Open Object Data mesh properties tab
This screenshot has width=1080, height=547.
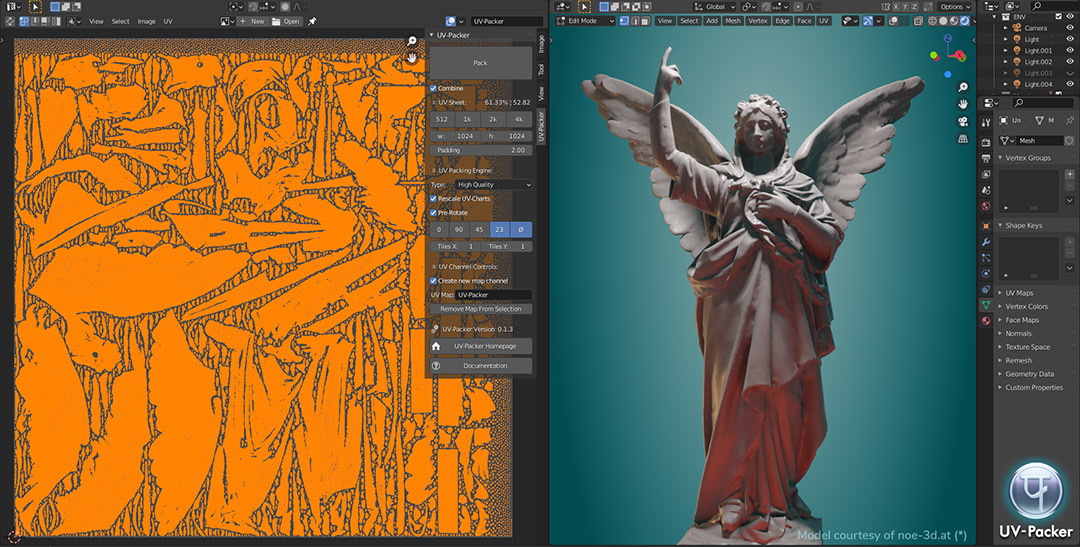point(986,304)
